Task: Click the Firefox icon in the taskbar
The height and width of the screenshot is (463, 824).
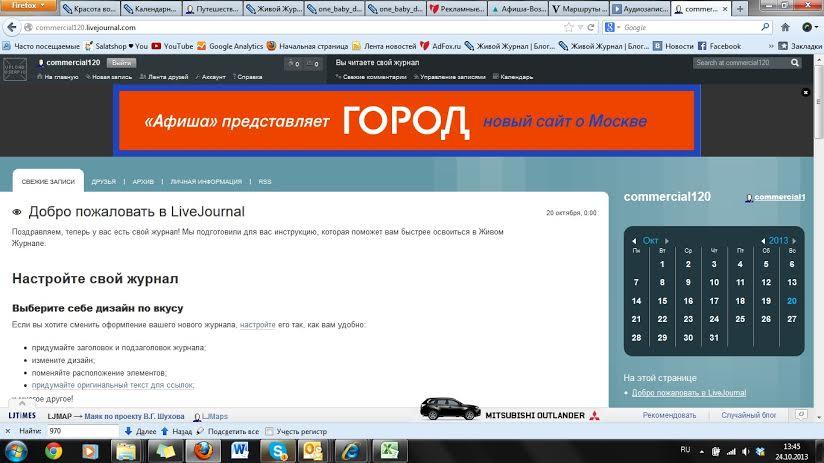Action: click(x=203, y=450)
